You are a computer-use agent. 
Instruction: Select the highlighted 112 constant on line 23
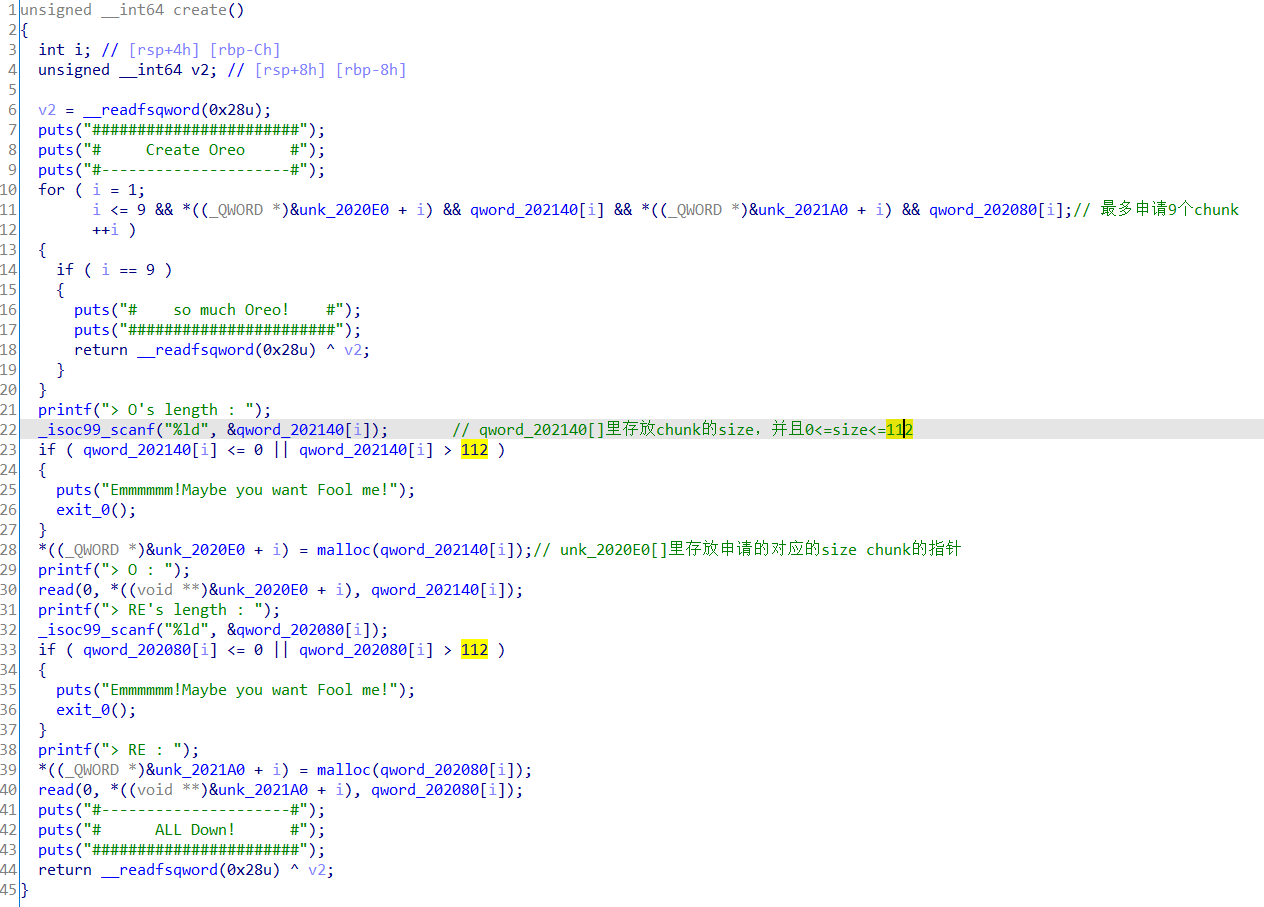click(473, 449)
